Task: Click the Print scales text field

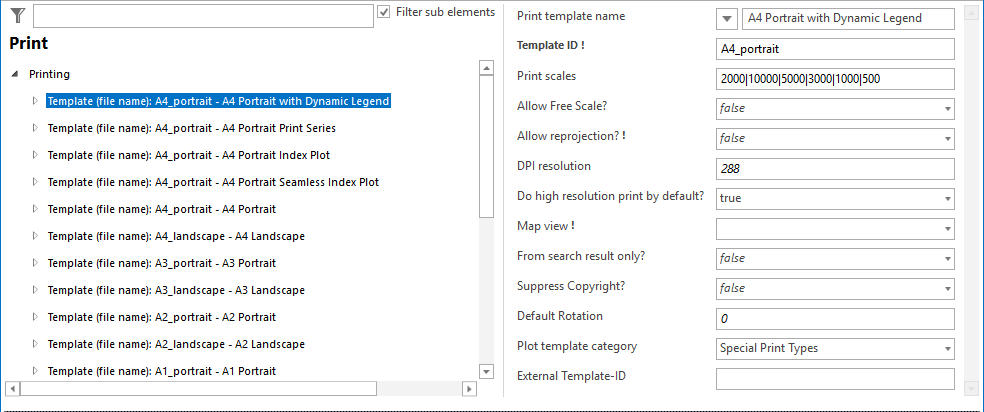Action: pyautogui.click(x=835, y=78)
